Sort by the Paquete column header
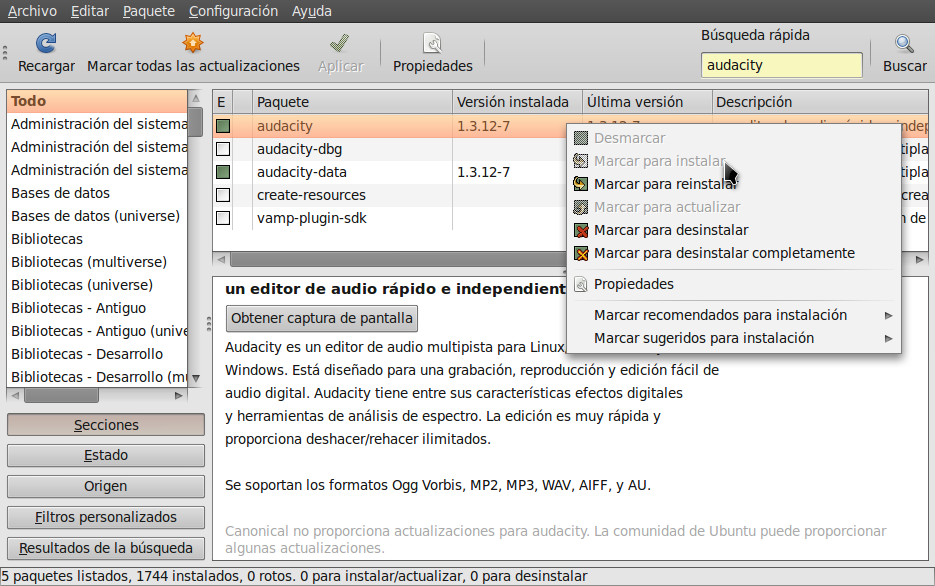The width and height of the screenshot is (935, 586). click(x=352, y=102)
